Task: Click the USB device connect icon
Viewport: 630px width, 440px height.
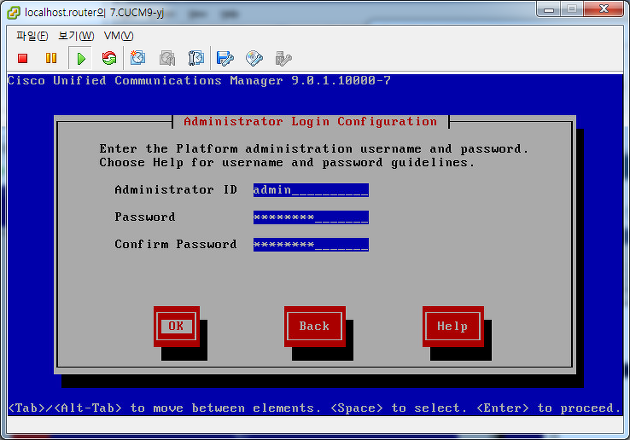Action: point(283,59)
